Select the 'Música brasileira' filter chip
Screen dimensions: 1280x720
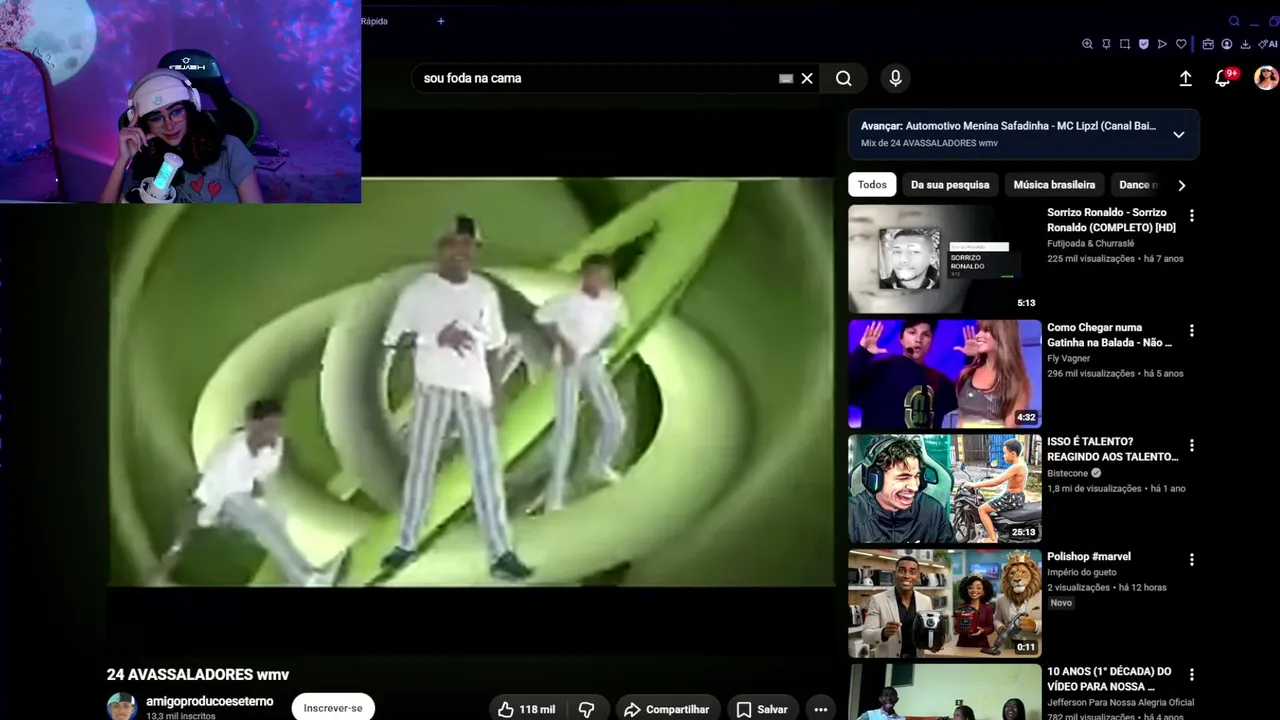point(1054,185)
